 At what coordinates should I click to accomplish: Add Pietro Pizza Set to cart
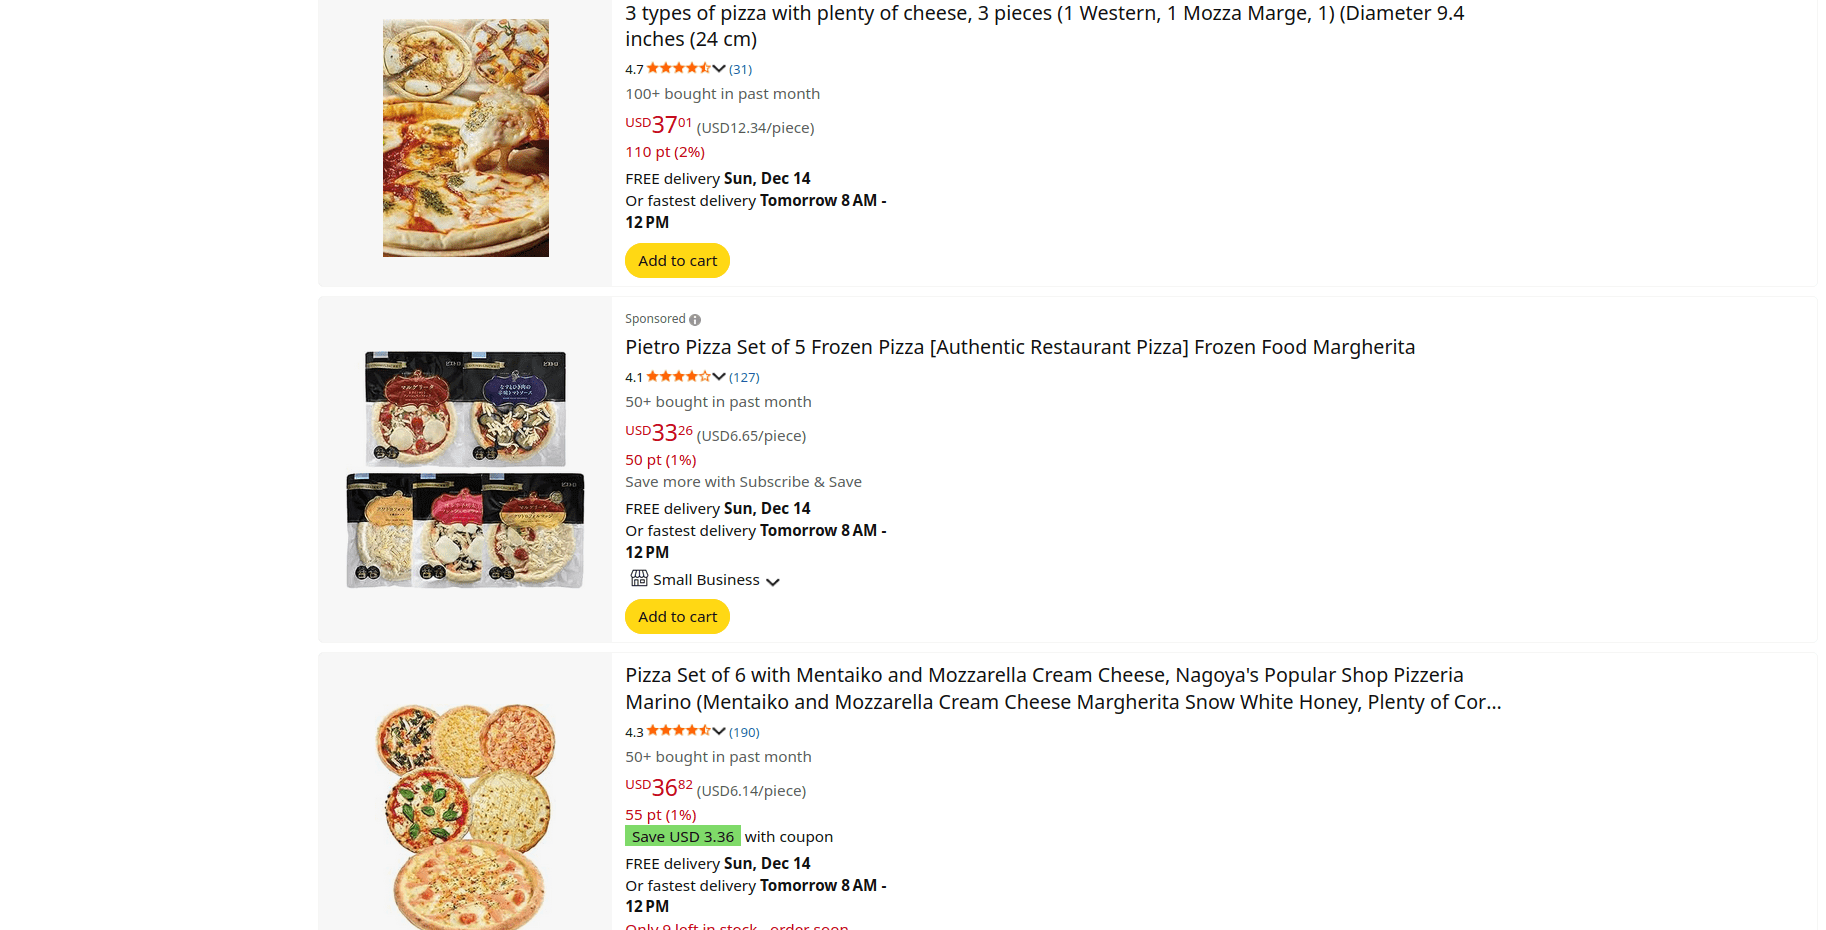677,617
